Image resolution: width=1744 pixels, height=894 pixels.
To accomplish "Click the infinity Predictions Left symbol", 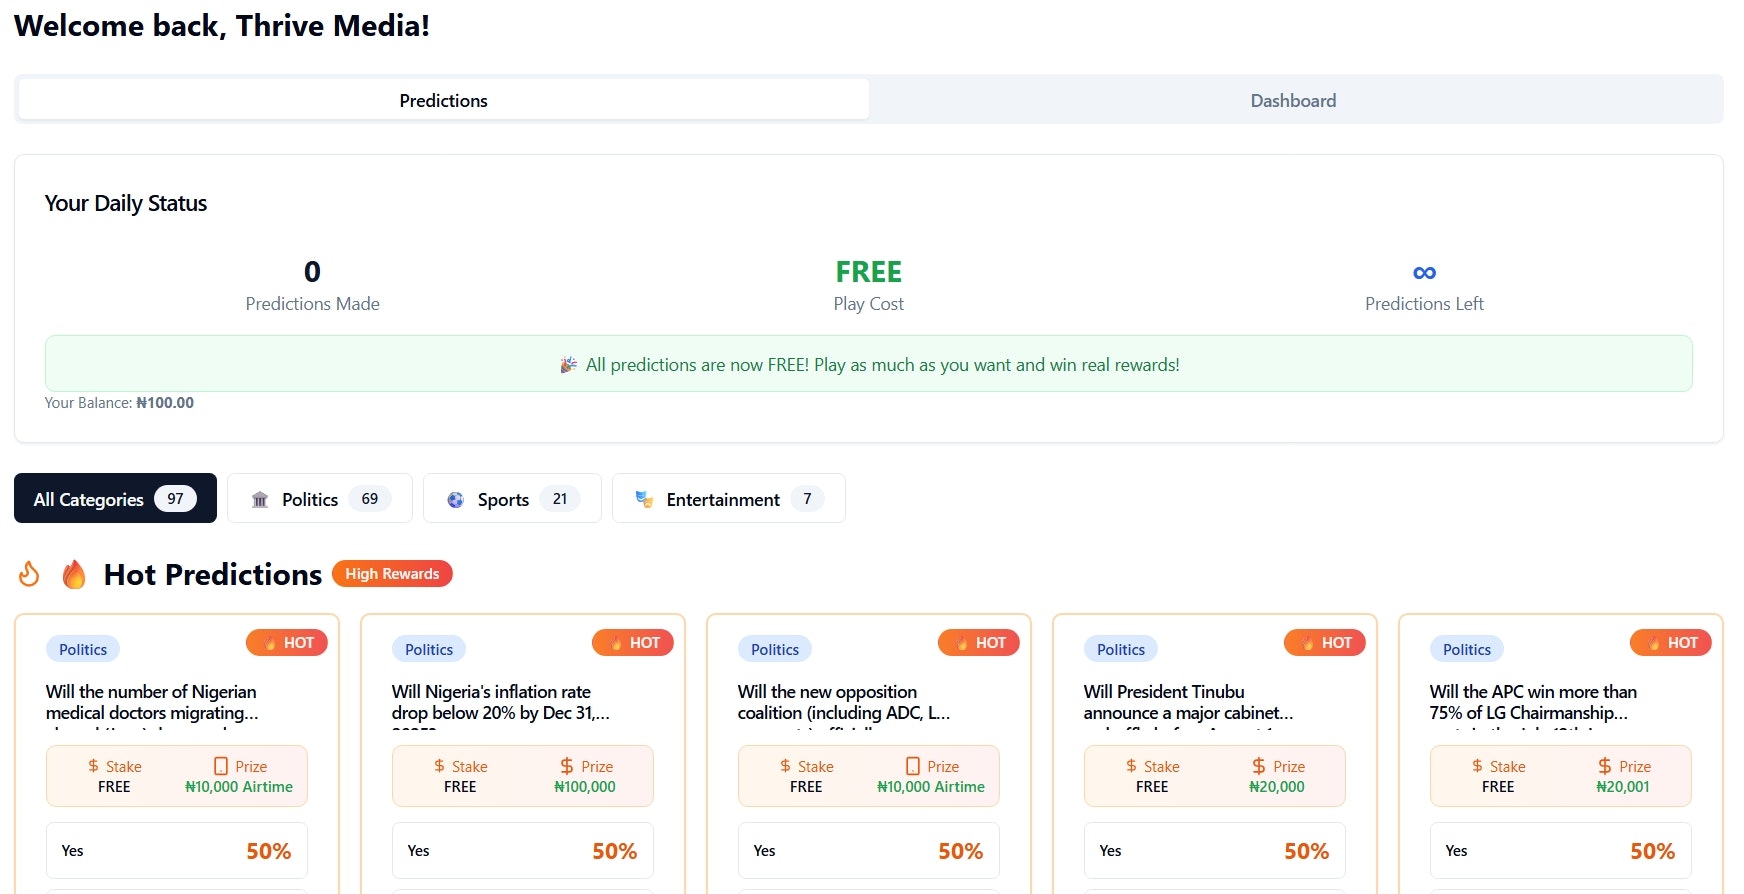I will coord(1424,272).
